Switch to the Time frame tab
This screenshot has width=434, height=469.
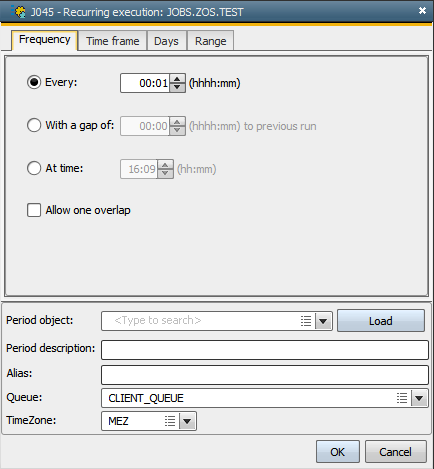tap(113, 41)
